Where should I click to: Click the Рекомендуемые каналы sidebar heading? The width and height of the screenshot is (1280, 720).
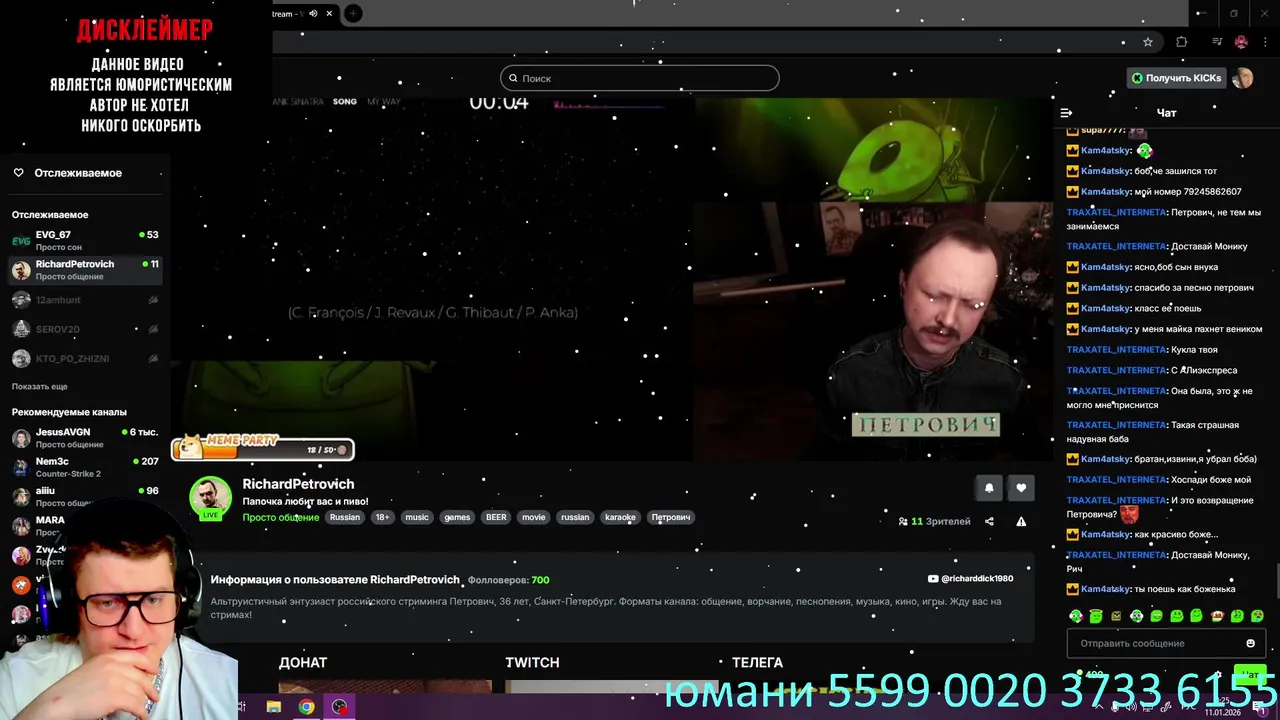click(x=69, y=412)
